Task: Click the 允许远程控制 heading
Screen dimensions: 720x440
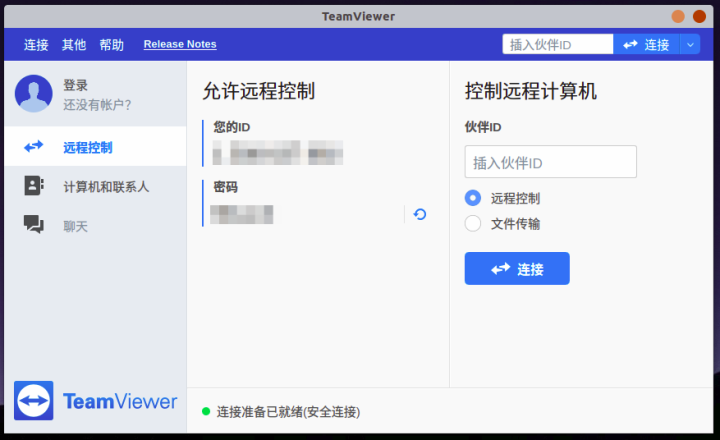Action: pyautogui.click(x=259, y=90)
